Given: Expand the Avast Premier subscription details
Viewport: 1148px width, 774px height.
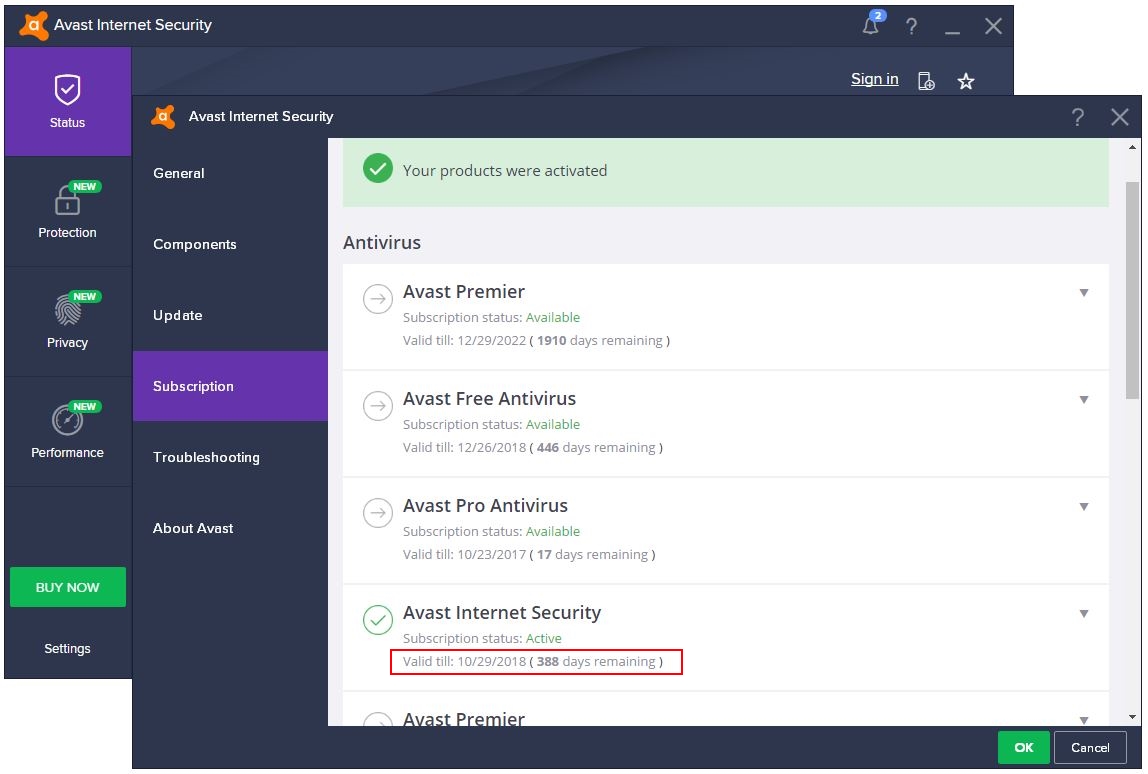Looking at the screenshot, I should (1084, 293).
